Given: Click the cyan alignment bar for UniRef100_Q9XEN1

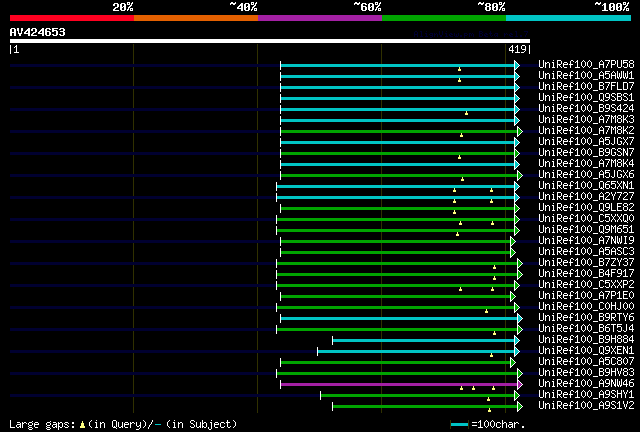Looking at the screenshot, I should pyautogui.click(x=416, y=352).
